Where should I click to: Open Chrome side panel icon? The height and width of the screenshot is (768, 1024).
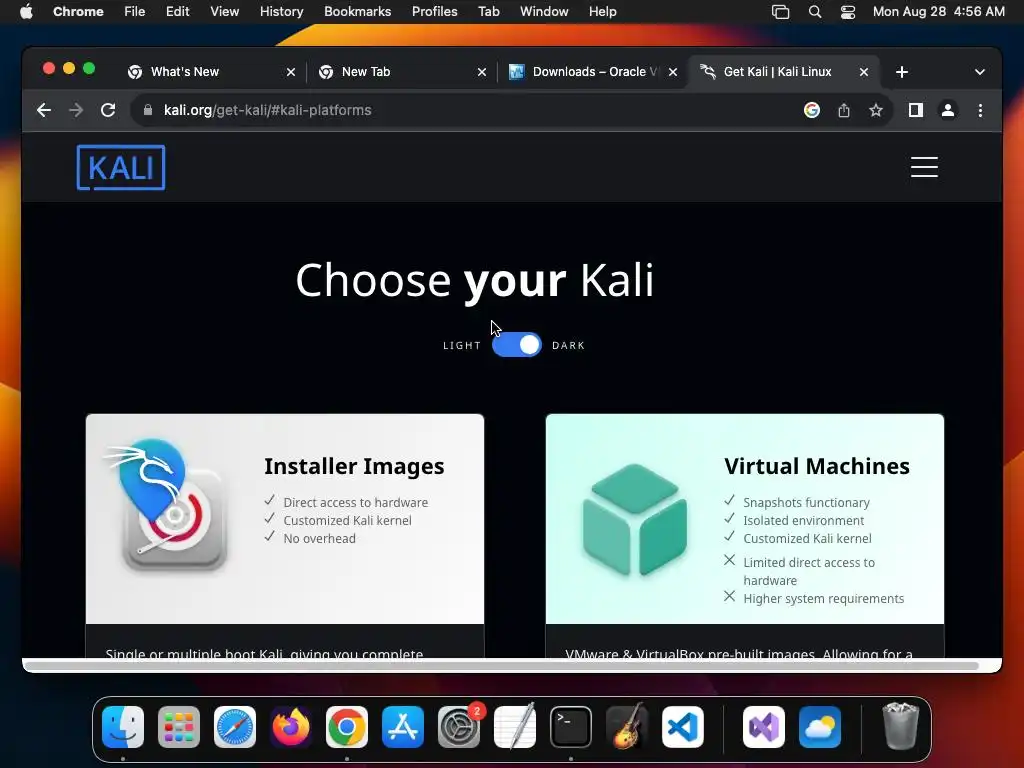click(916, 110)
